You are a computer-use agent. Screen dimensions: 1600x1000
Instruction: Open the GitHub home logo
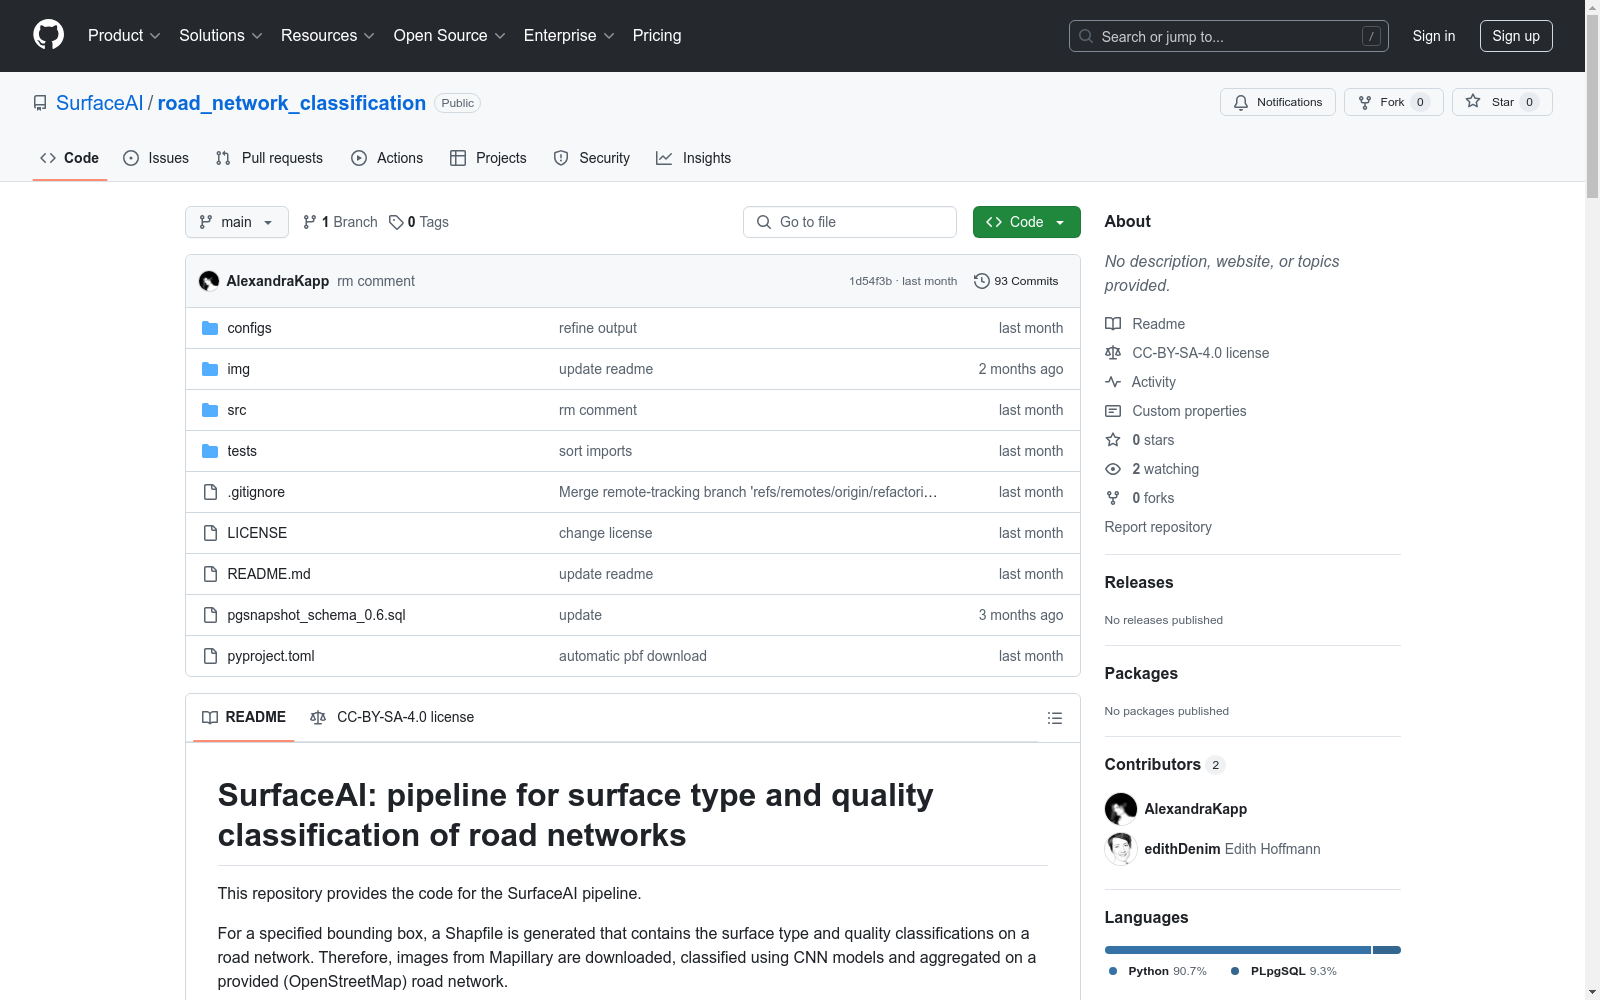pos(48,35)
